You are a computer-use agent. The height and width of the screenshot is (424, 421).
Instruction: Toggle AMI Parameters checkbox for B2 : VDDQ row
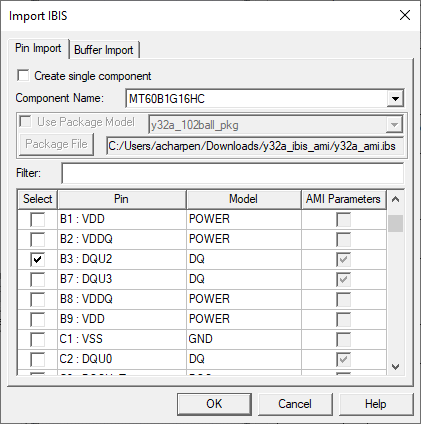pyautogui.click(x=343, y=239)
